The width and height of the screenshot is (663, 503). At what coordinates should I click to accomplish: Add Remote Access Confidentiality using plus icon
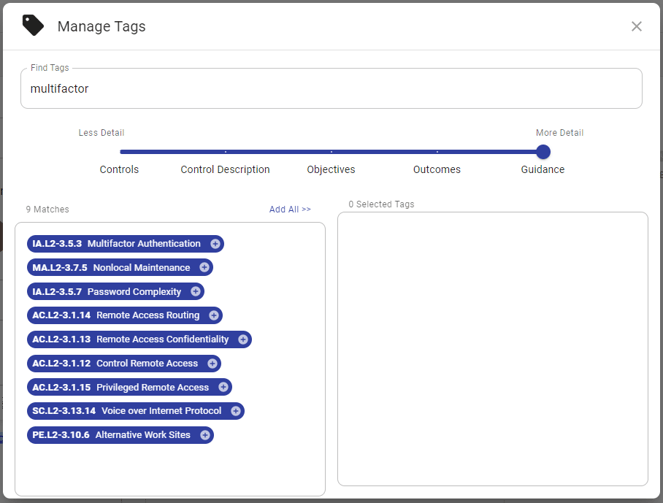243,339
